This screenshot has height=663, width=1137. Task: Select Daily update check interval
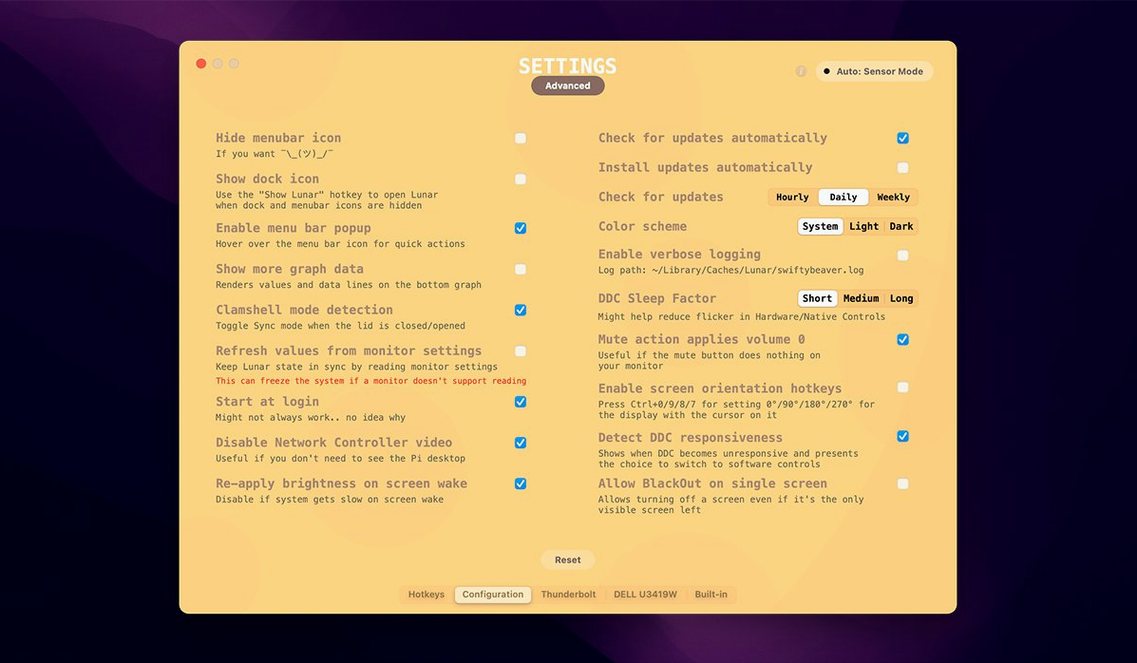pos(843,197)
